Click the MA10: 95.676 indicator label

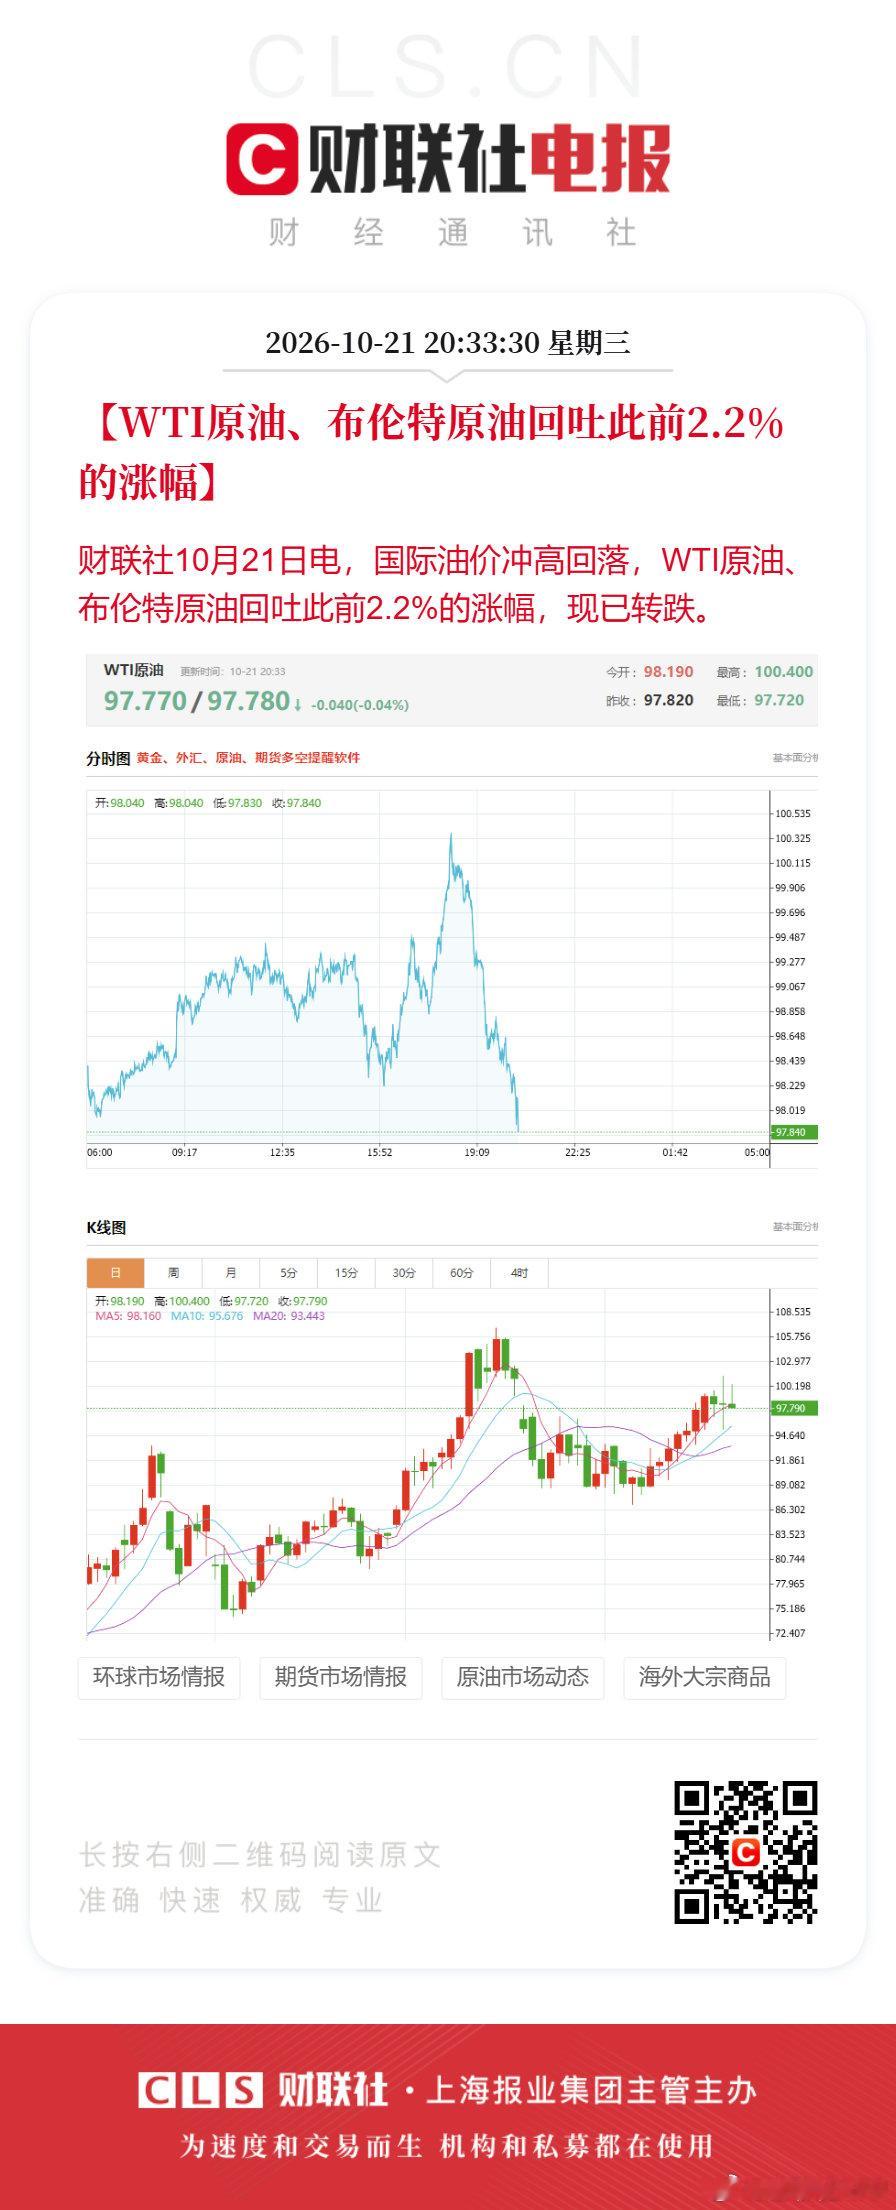(x=207, y=1316)
